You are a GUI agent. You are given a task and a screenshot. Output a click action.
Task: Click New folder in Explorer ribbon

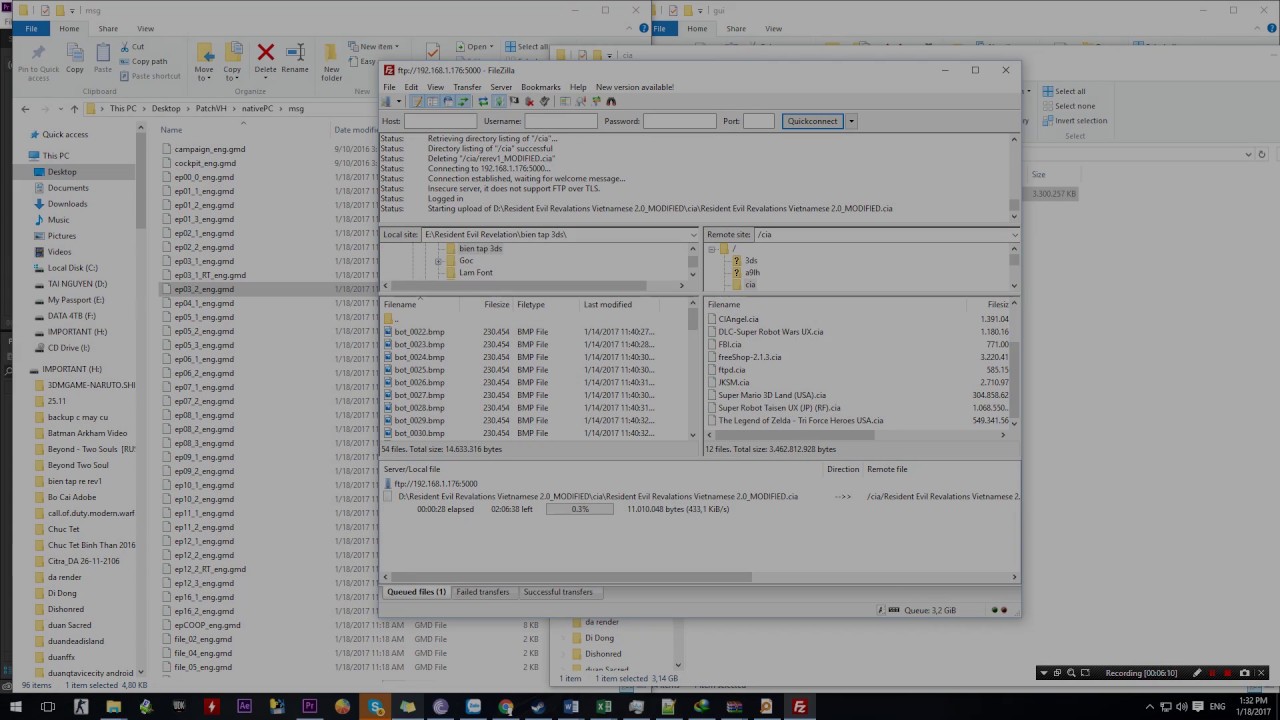(x=332, y=60)
